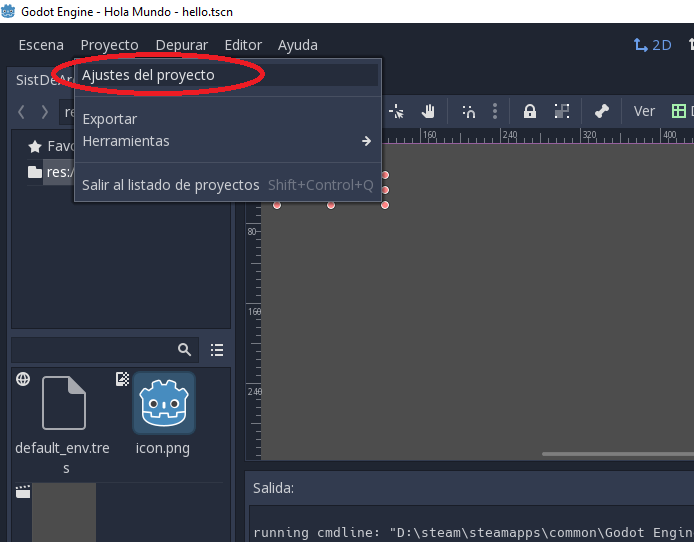The height and width of the screenshot is (542, 694).
Task: Open the Editor menu
Action: (x=243, y=45)
